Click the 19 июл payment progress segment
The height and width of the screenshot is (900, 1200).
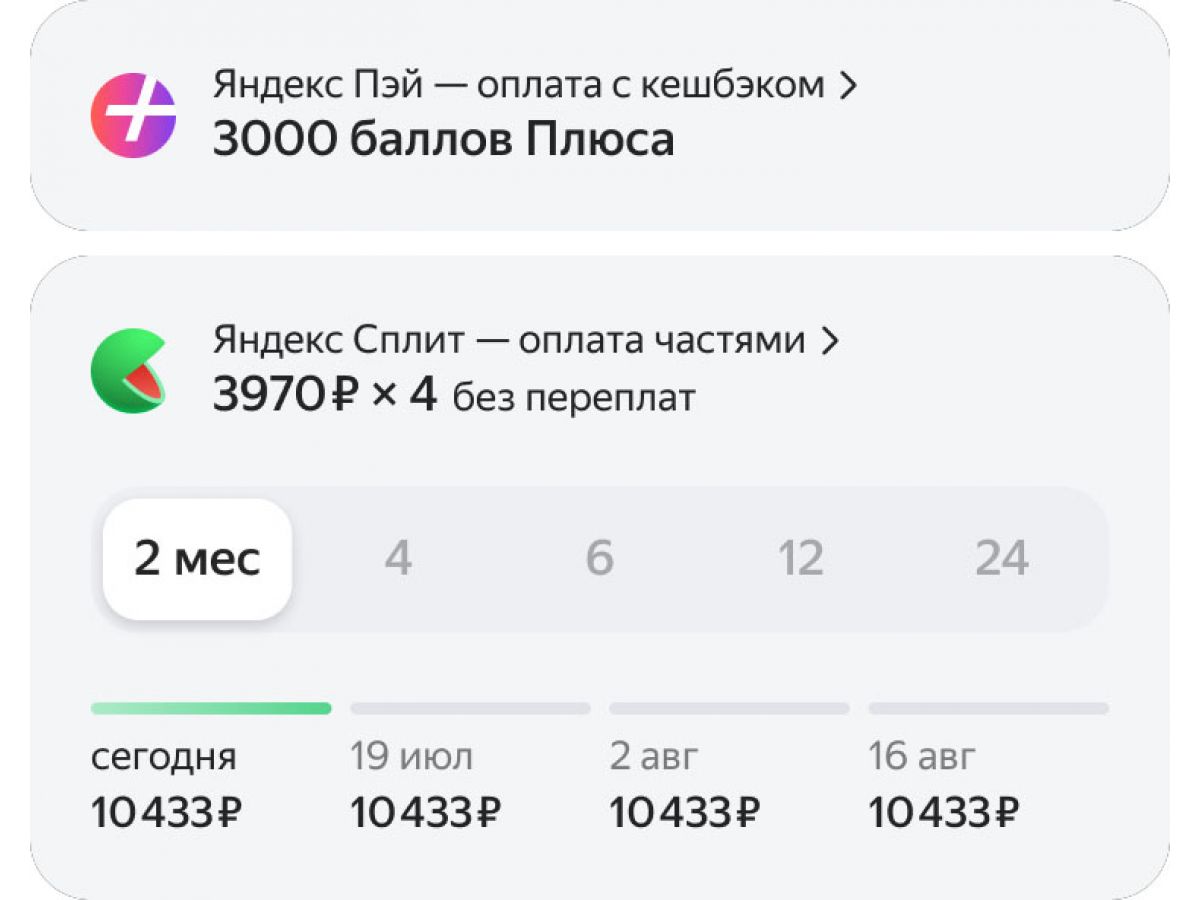(470, 708)
